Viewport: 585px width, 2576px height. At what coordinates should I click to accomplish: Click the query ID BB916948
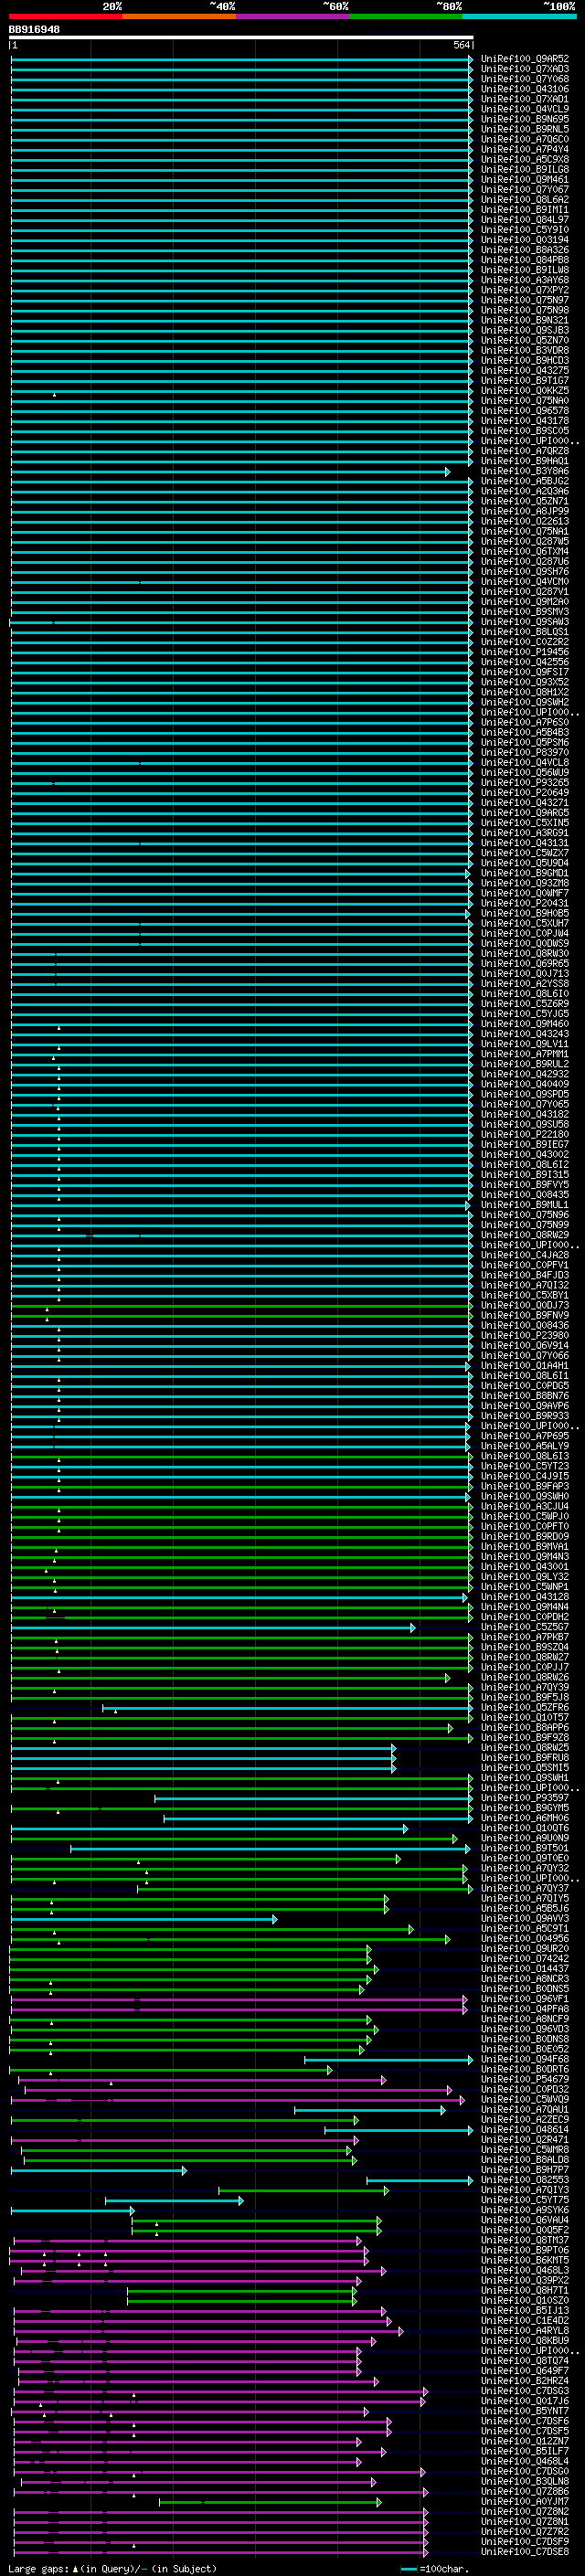[x=35, y=30]
